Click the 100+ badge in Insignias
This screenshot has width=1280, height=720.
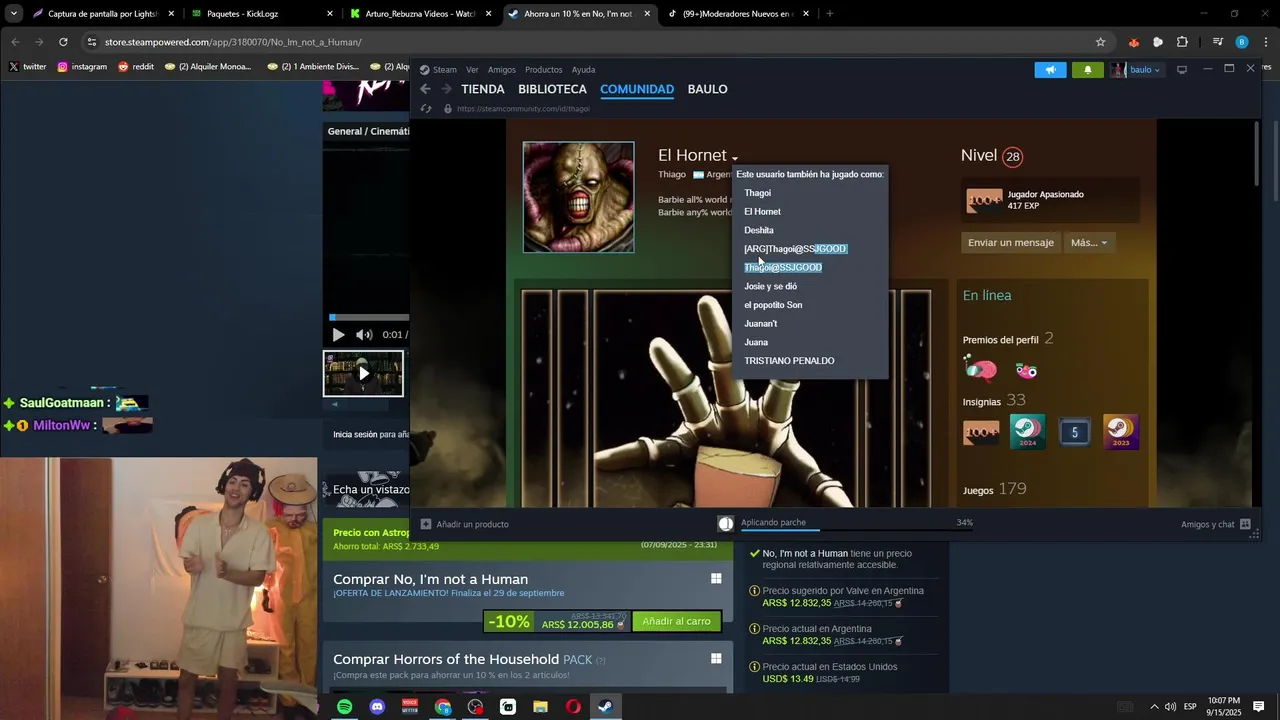(981, 432)
